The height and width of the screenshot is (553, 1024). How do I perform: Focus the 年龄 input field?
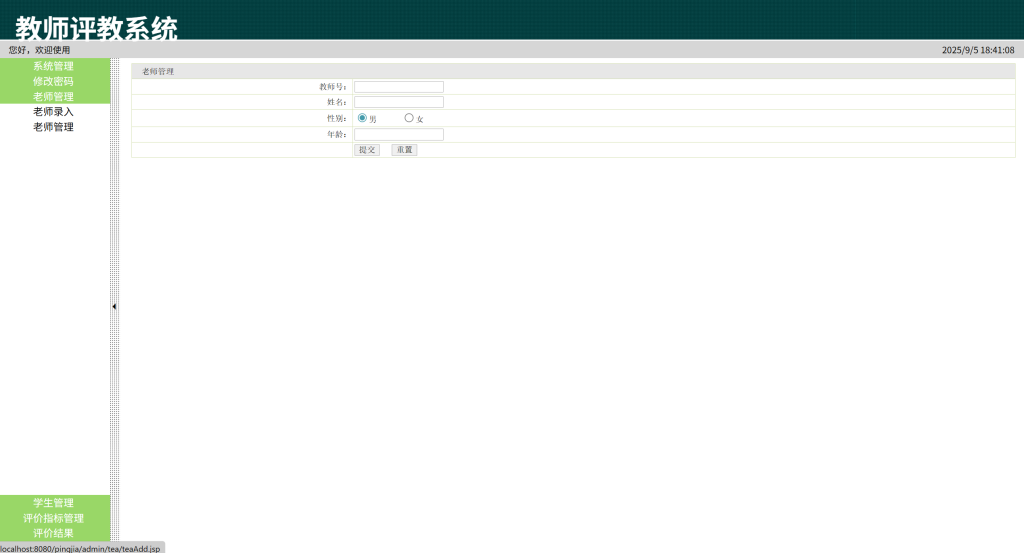click(x=399, y=134)
